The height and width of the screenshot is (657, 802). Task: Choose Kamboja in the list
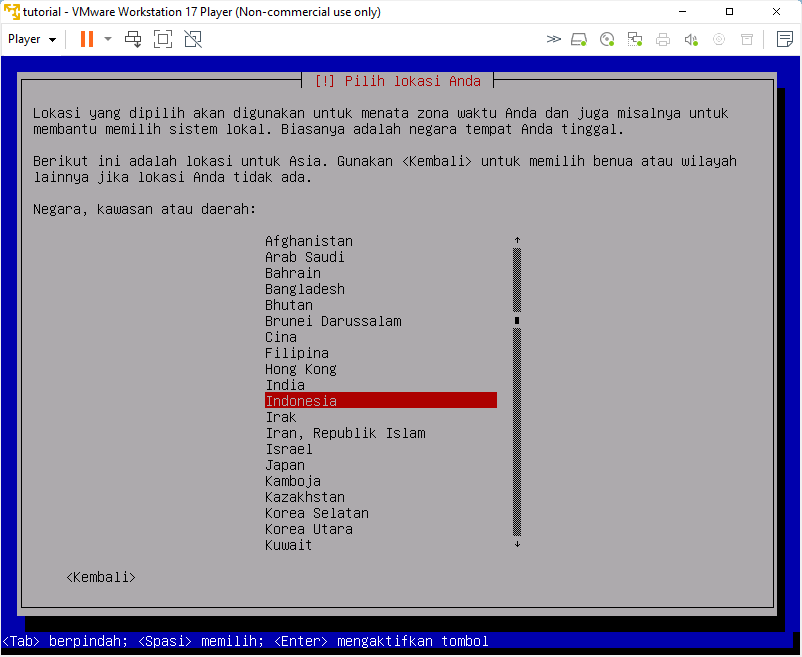(381, 481)
